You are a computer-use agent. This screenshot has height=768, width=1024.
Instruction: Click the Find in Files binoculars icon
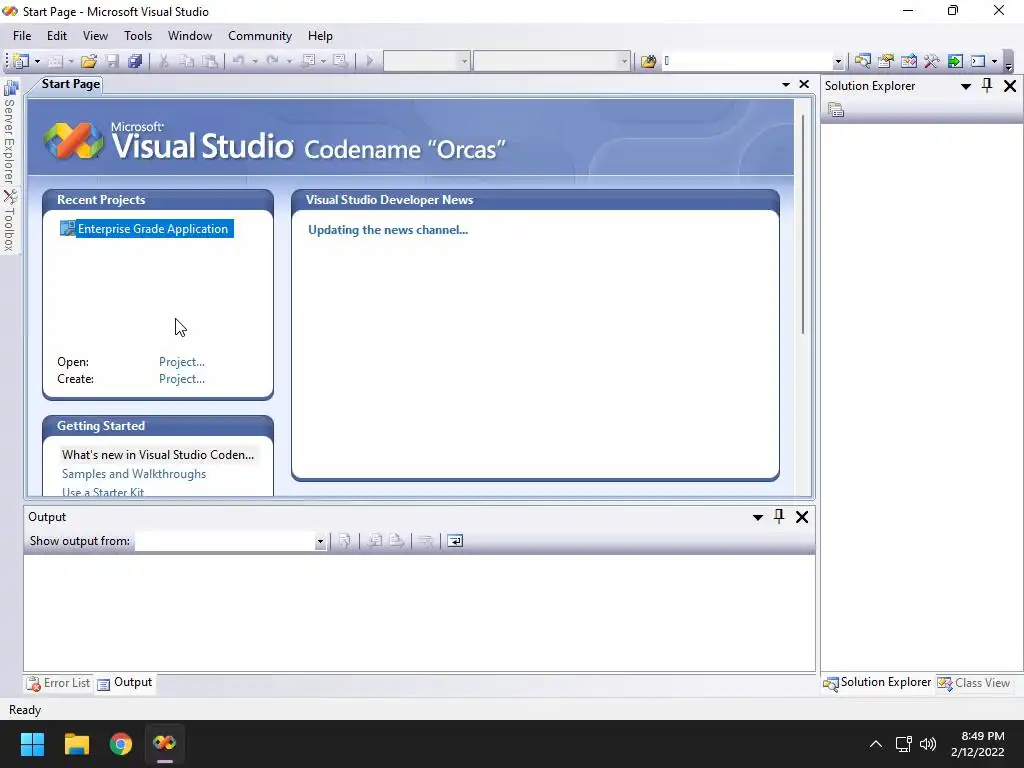(648, 61)
